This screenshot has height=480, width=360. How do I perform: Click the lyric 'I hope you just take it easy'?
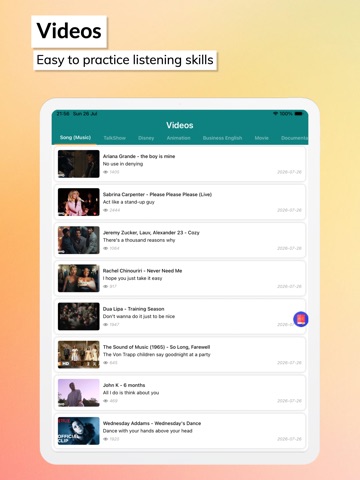pyautogui.click(x=133, y=278)
